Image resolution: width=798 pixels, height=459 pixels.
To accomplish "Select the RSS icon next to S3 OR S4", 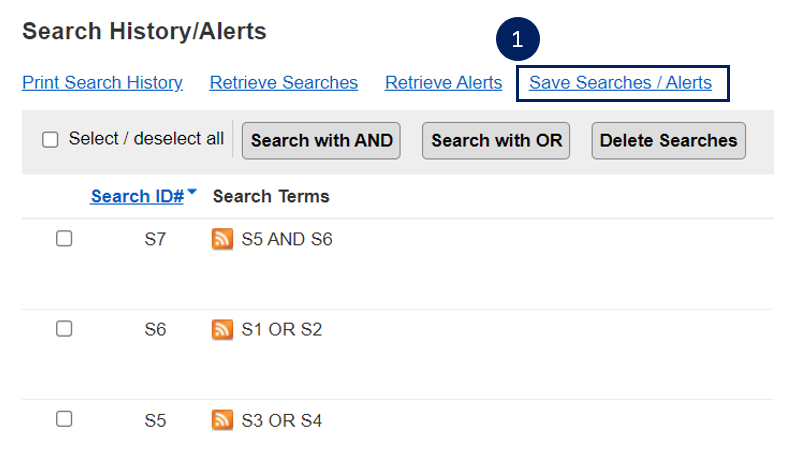I will point(222,420).
